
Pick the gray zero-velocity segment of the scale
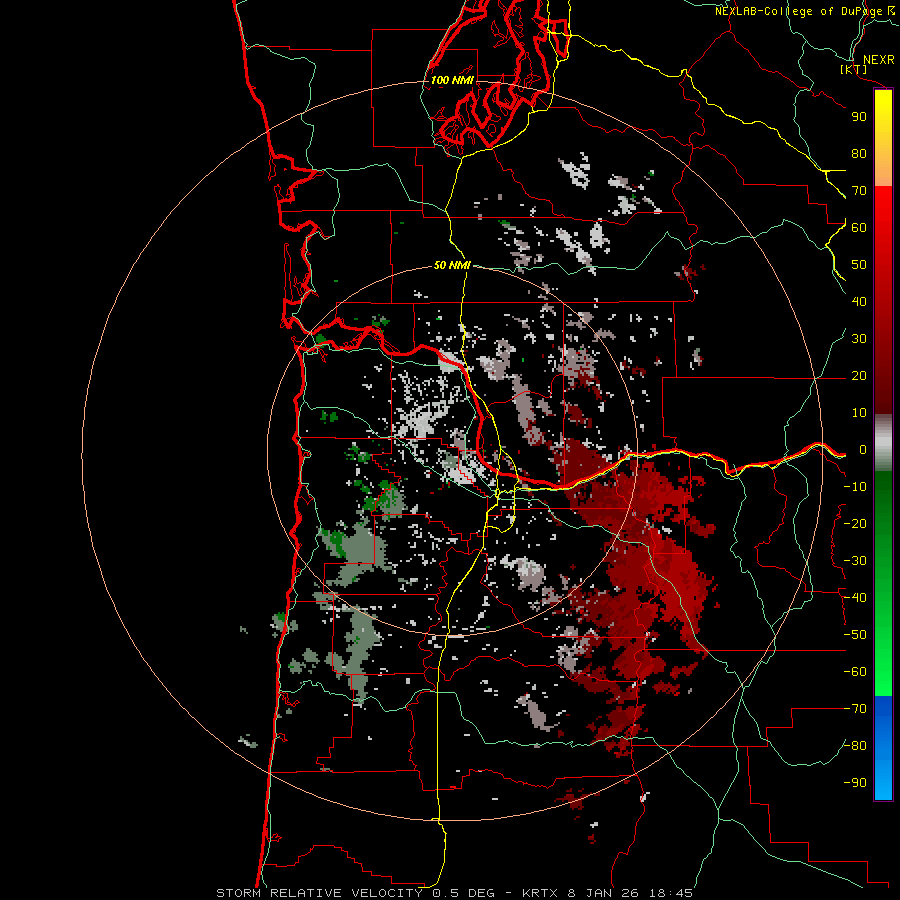(883, 443)
